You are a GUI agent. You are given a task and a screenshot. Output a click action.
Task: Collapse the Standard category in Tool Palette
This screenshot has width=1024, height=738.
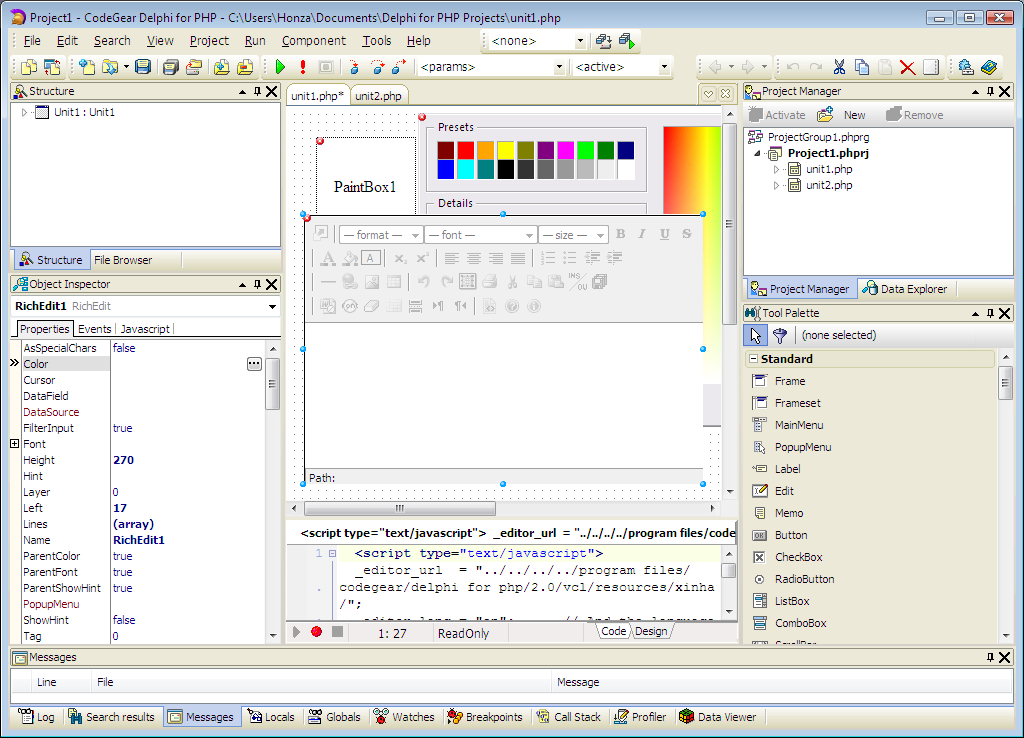752,359
